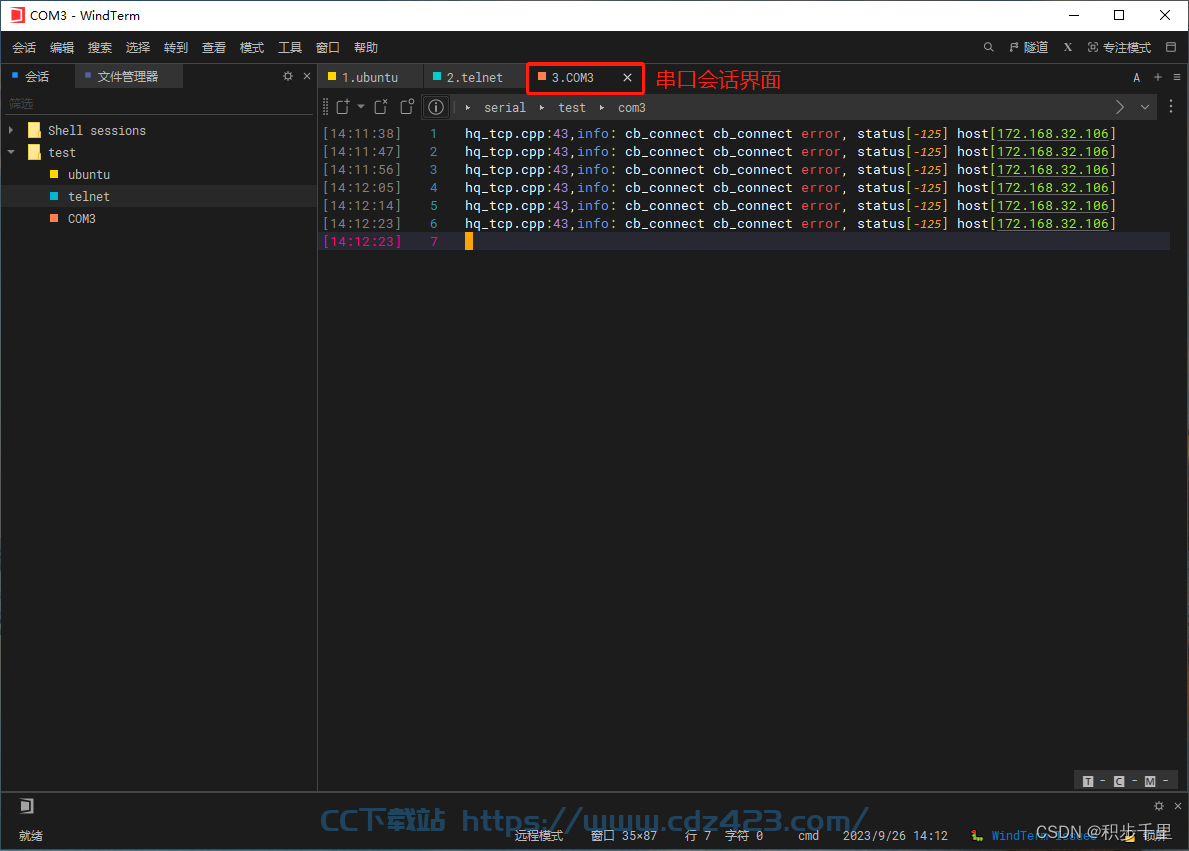Click the session info icon
This screenshot has width=1189, height=851.
[436, 107]
